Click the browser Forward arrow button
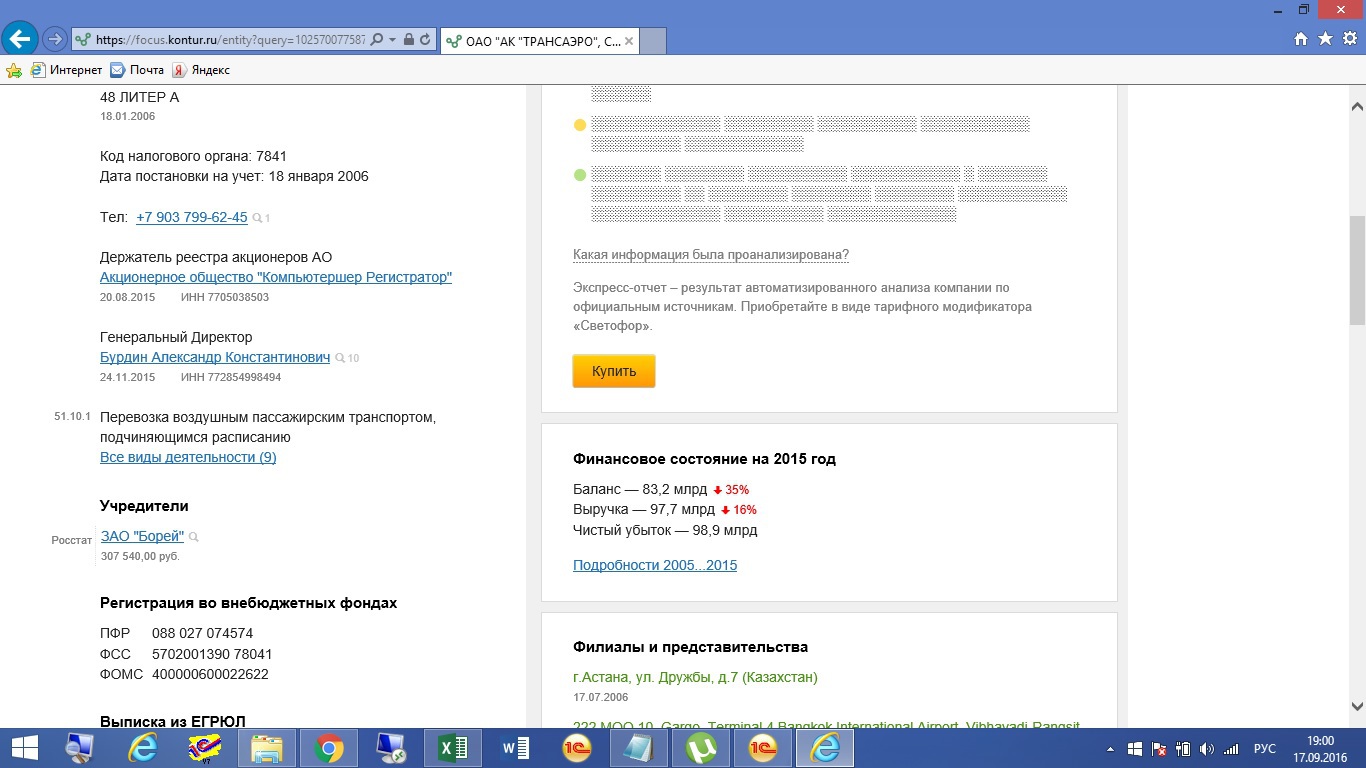Viewport: 1366px width, 768px height. (55, 40)
